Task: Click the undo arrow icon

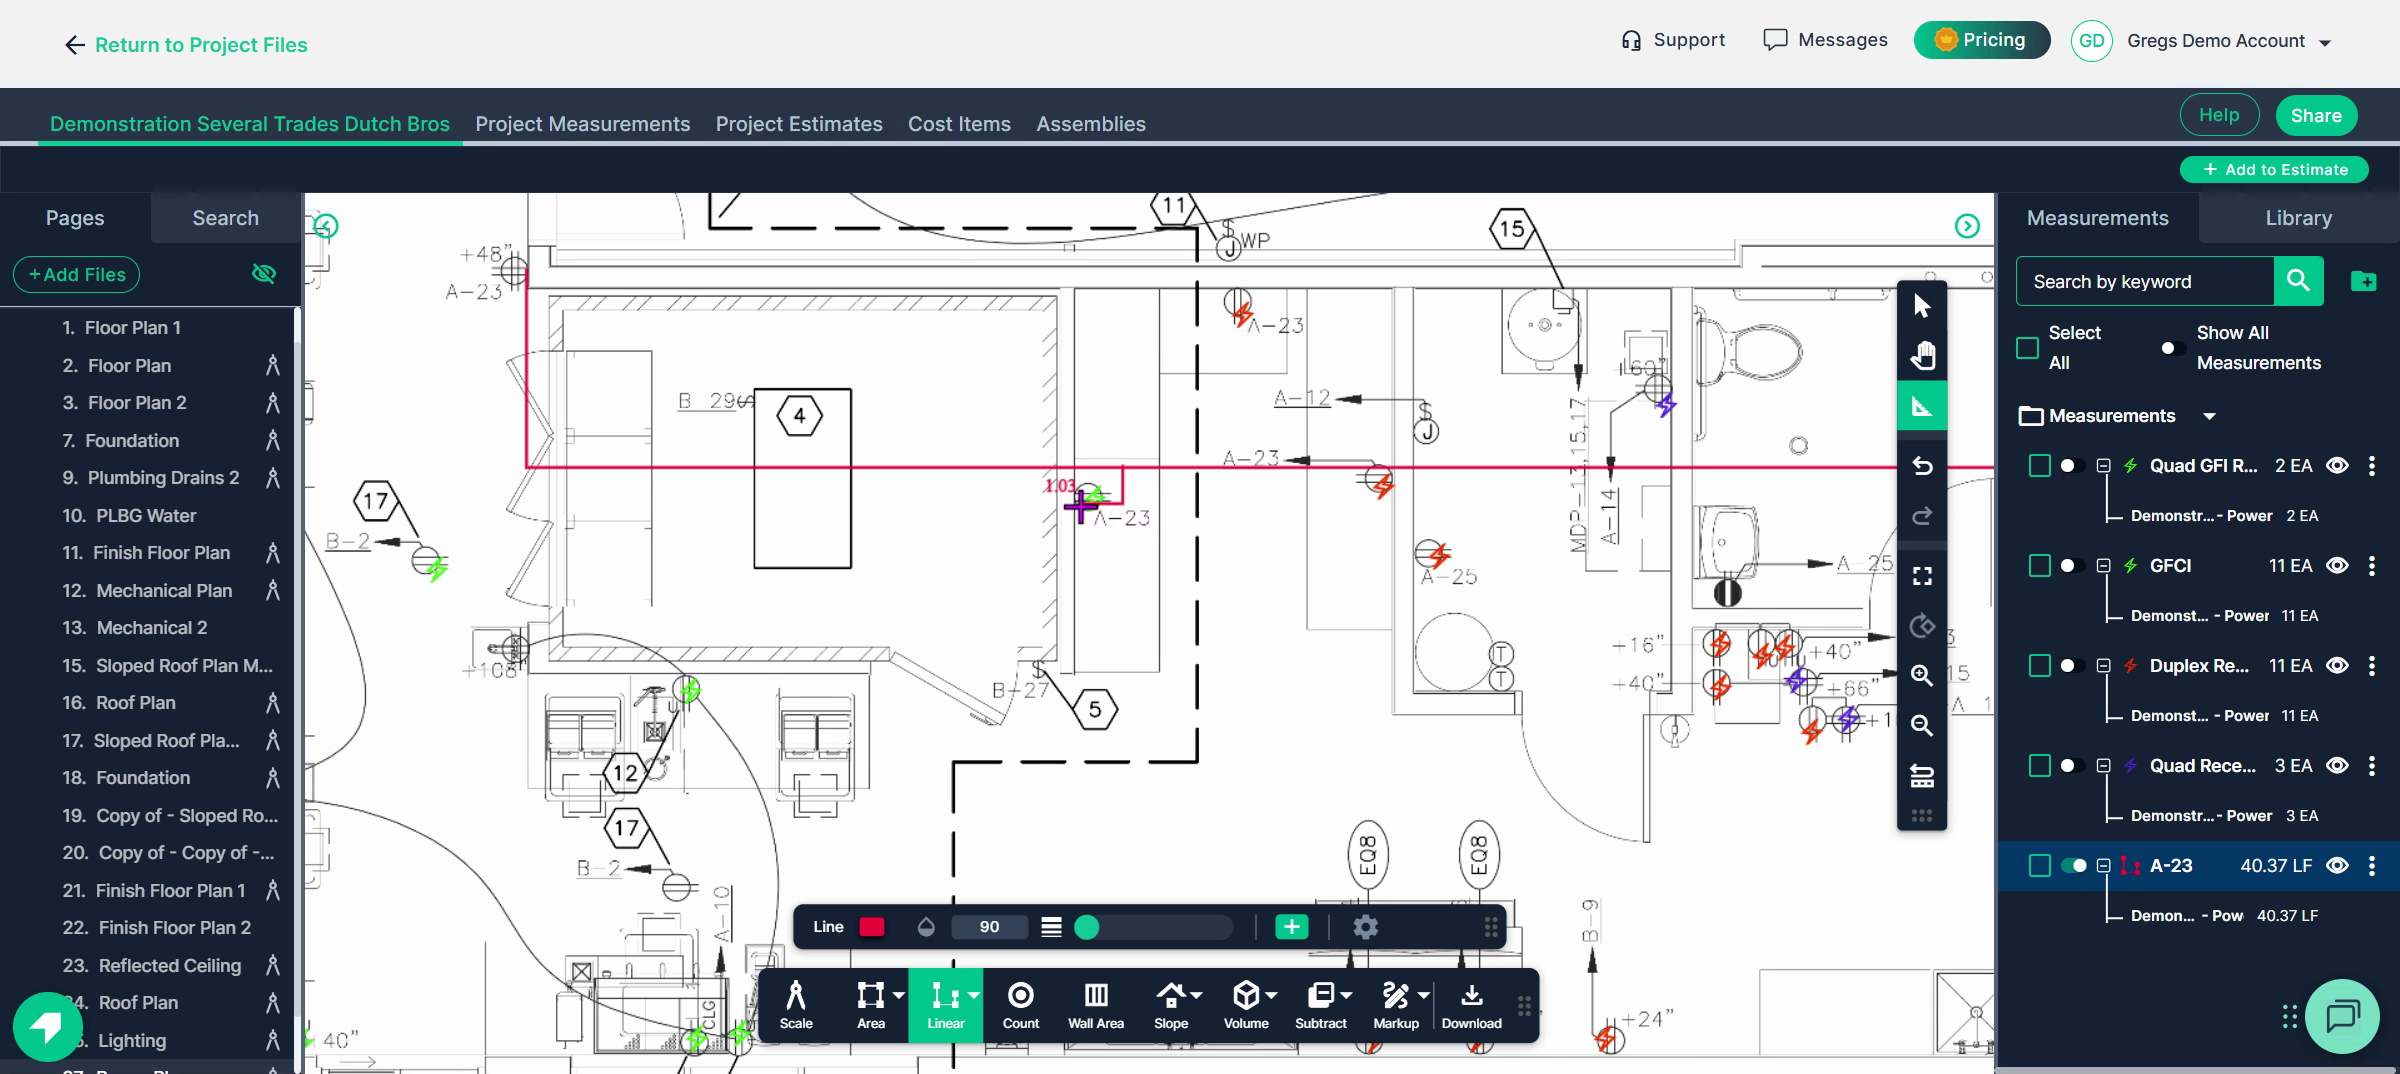Action: [1922, 466]
